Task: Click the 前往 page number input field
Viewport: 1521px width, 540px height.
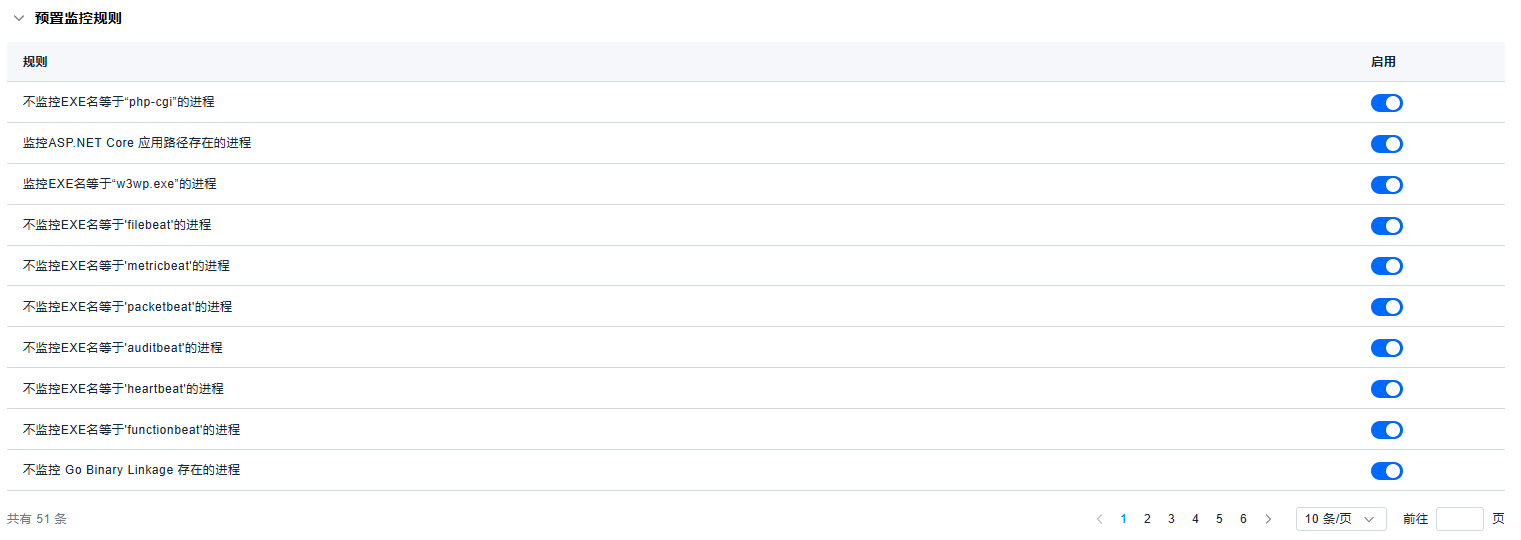Action: coord(1459,519)
